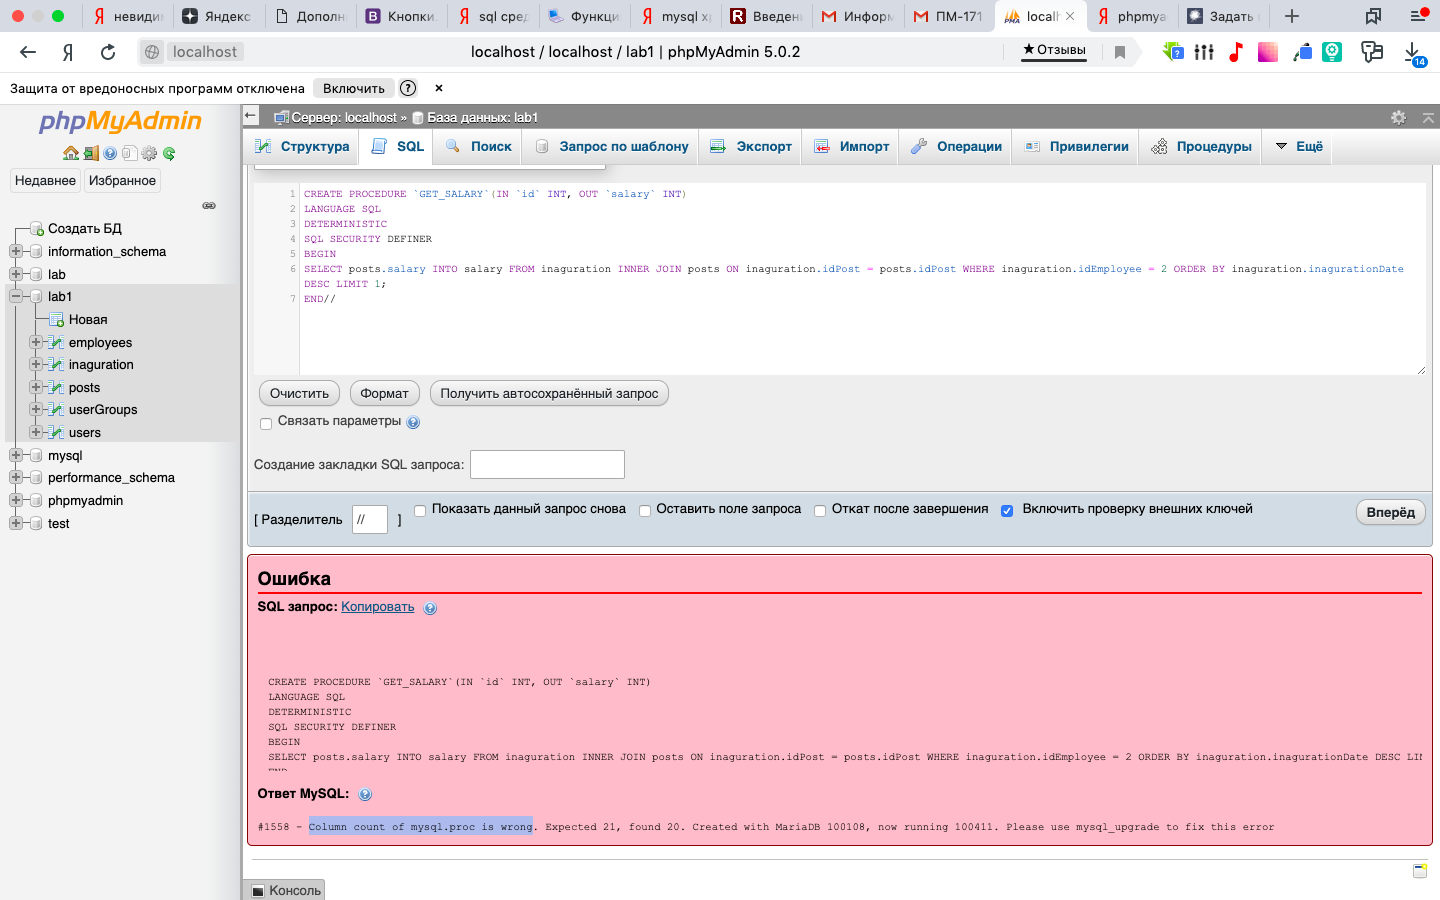Switch to the Структура tab
The height and width of the screenshot is (900, 1440).
coord(302,146)
